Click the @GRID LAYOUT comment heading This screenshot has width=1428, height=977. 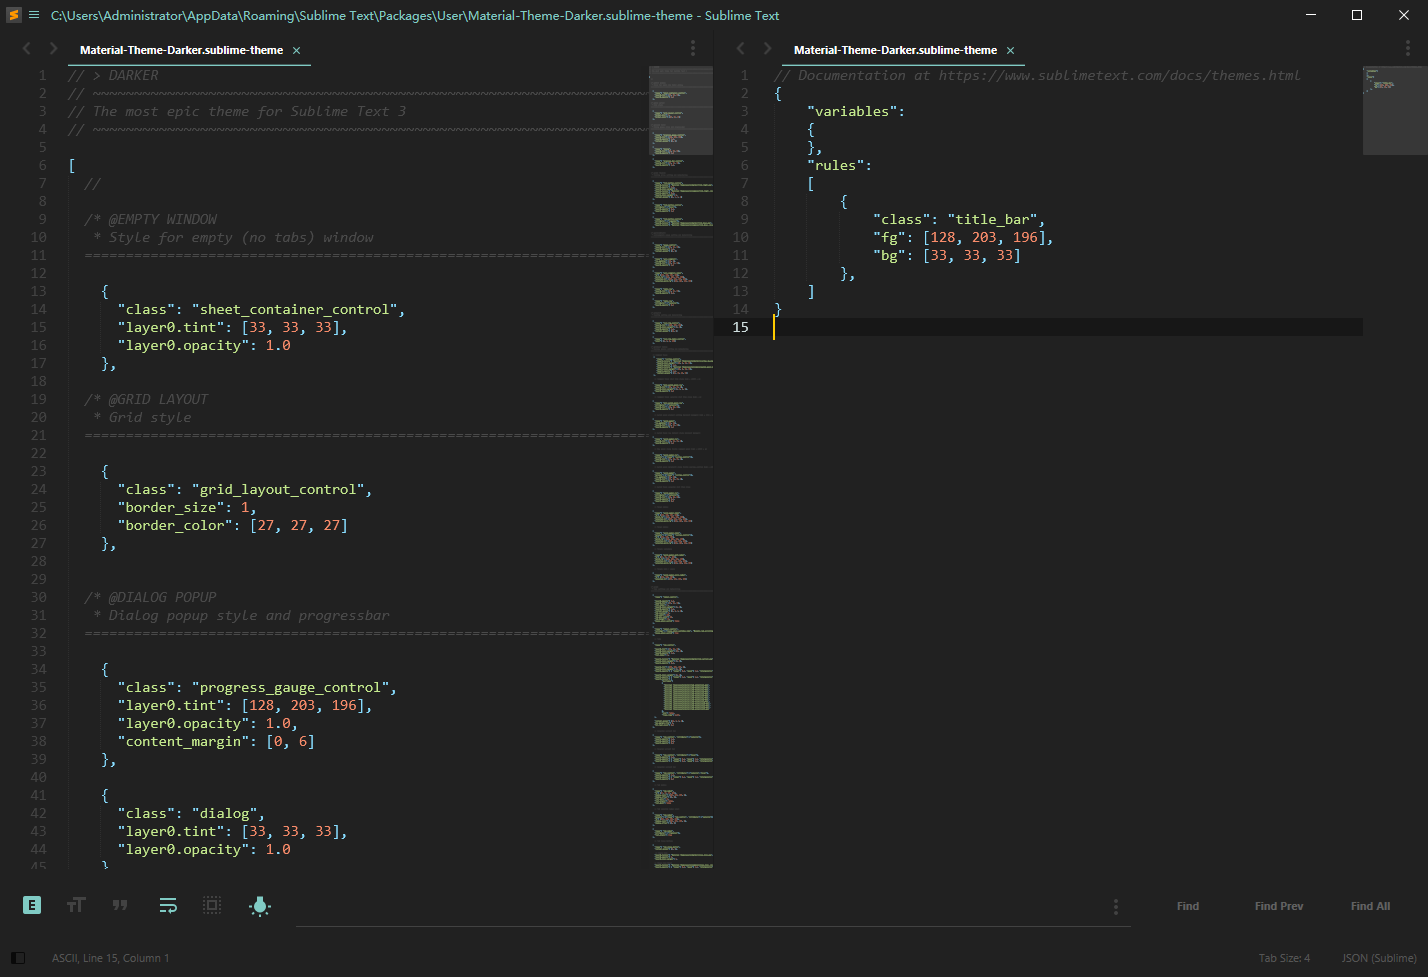(147, 399)
